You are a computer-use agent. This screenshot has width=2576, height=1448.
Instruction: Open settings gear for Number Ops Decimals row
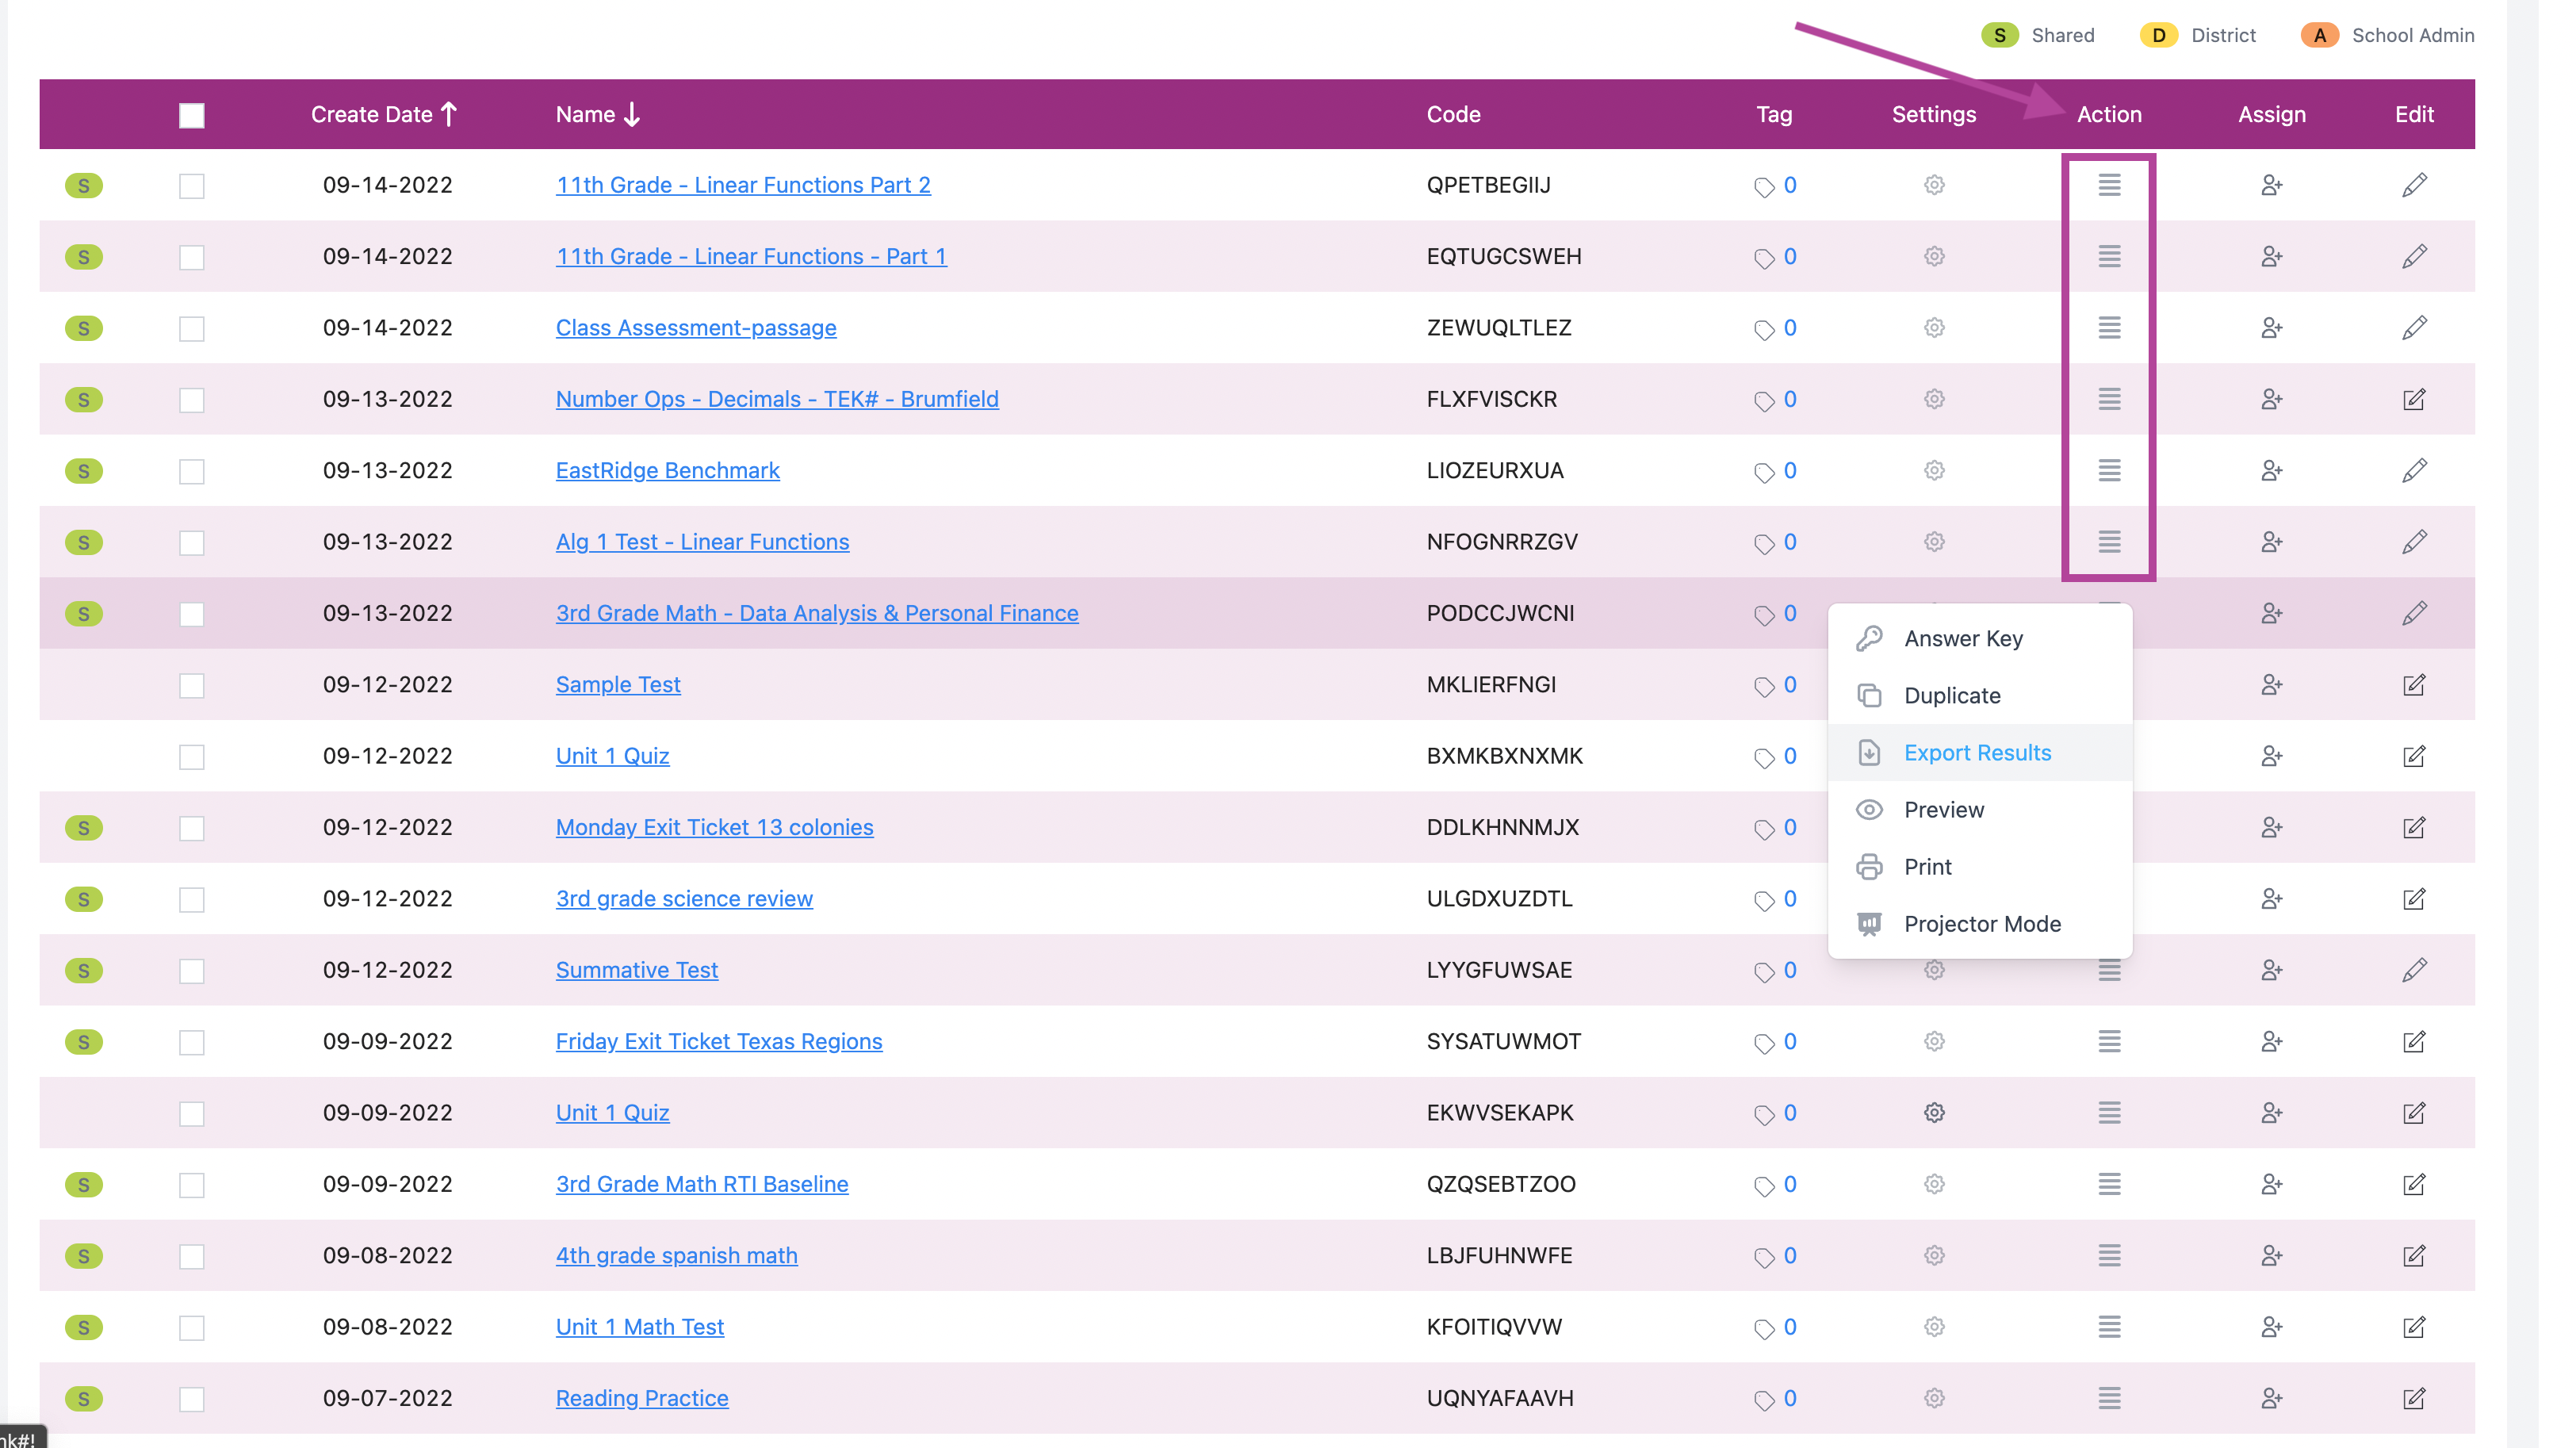click(x=1934, y=399)
